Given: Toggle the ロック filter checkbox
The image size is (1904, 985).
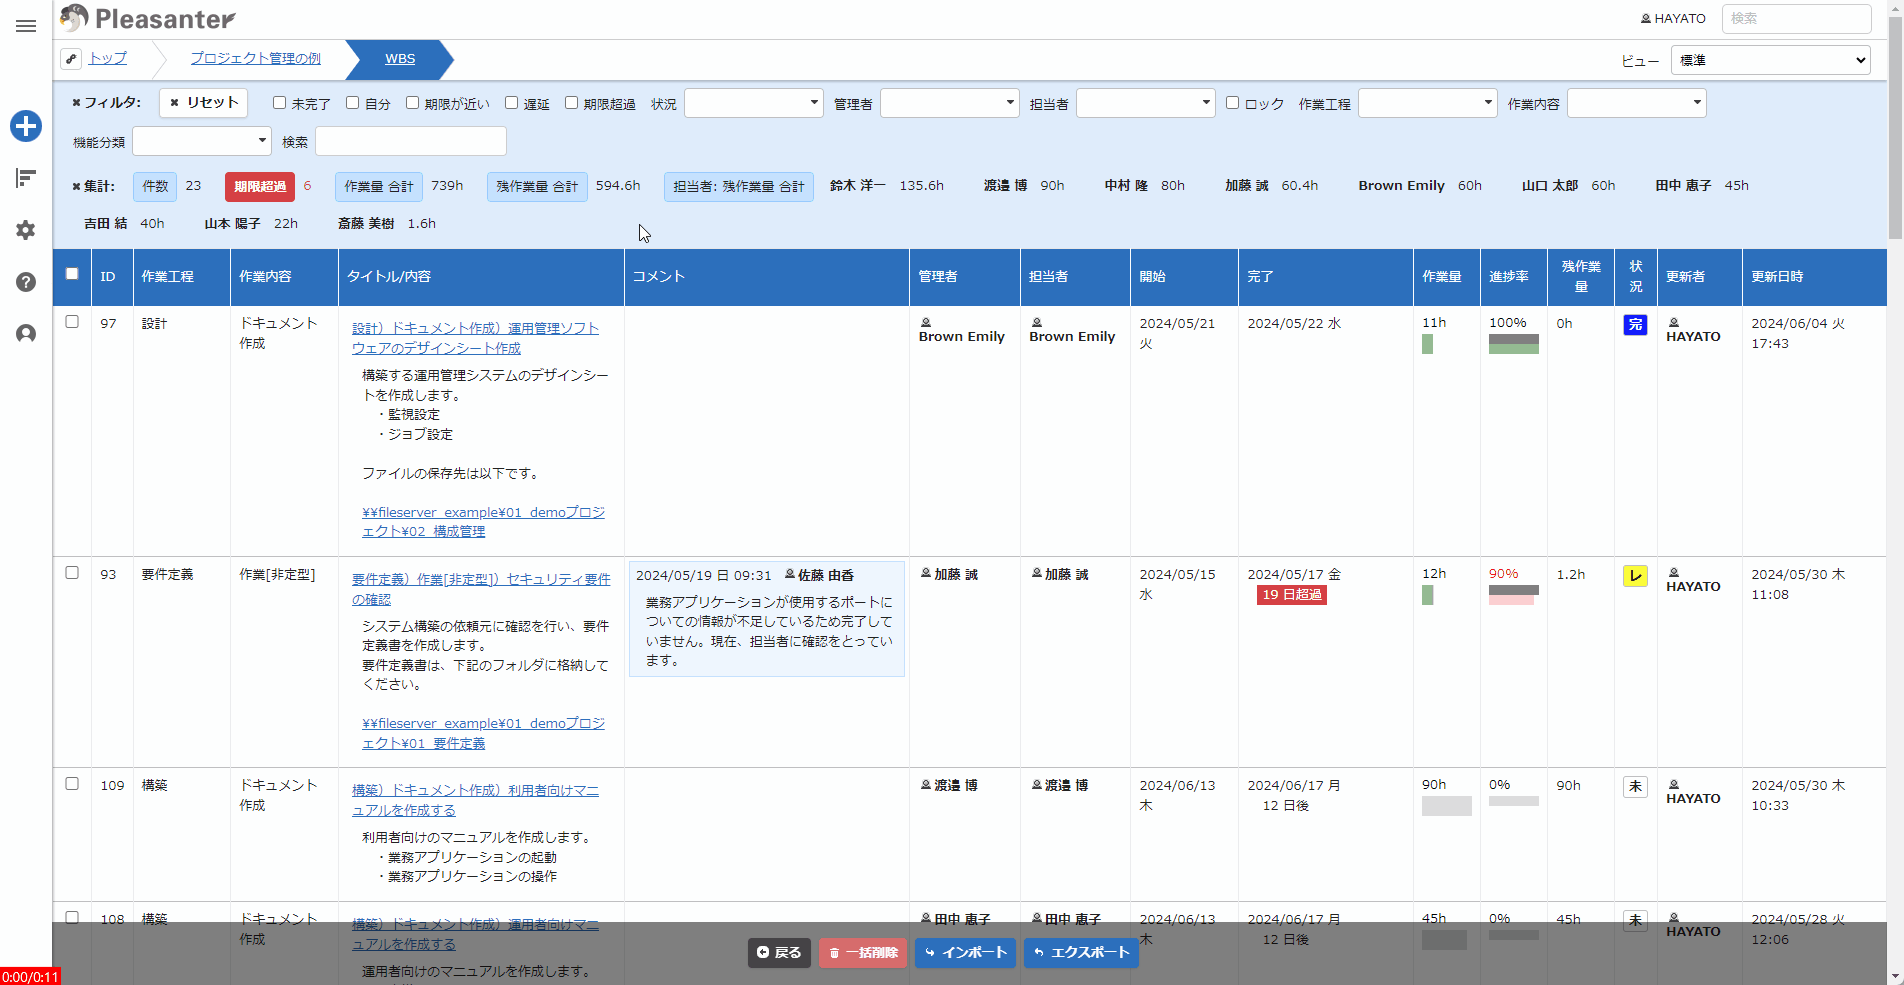Looking at the screenshot, I should [1233, 103].
